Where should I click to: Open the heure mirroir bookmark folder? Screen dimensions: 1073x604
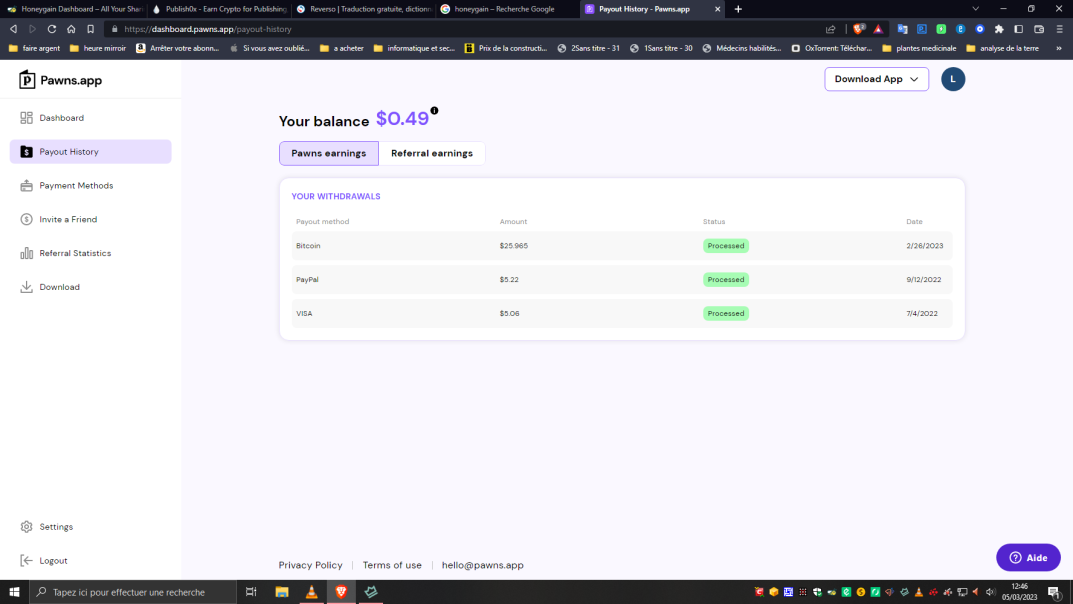[x=97, y=49]
